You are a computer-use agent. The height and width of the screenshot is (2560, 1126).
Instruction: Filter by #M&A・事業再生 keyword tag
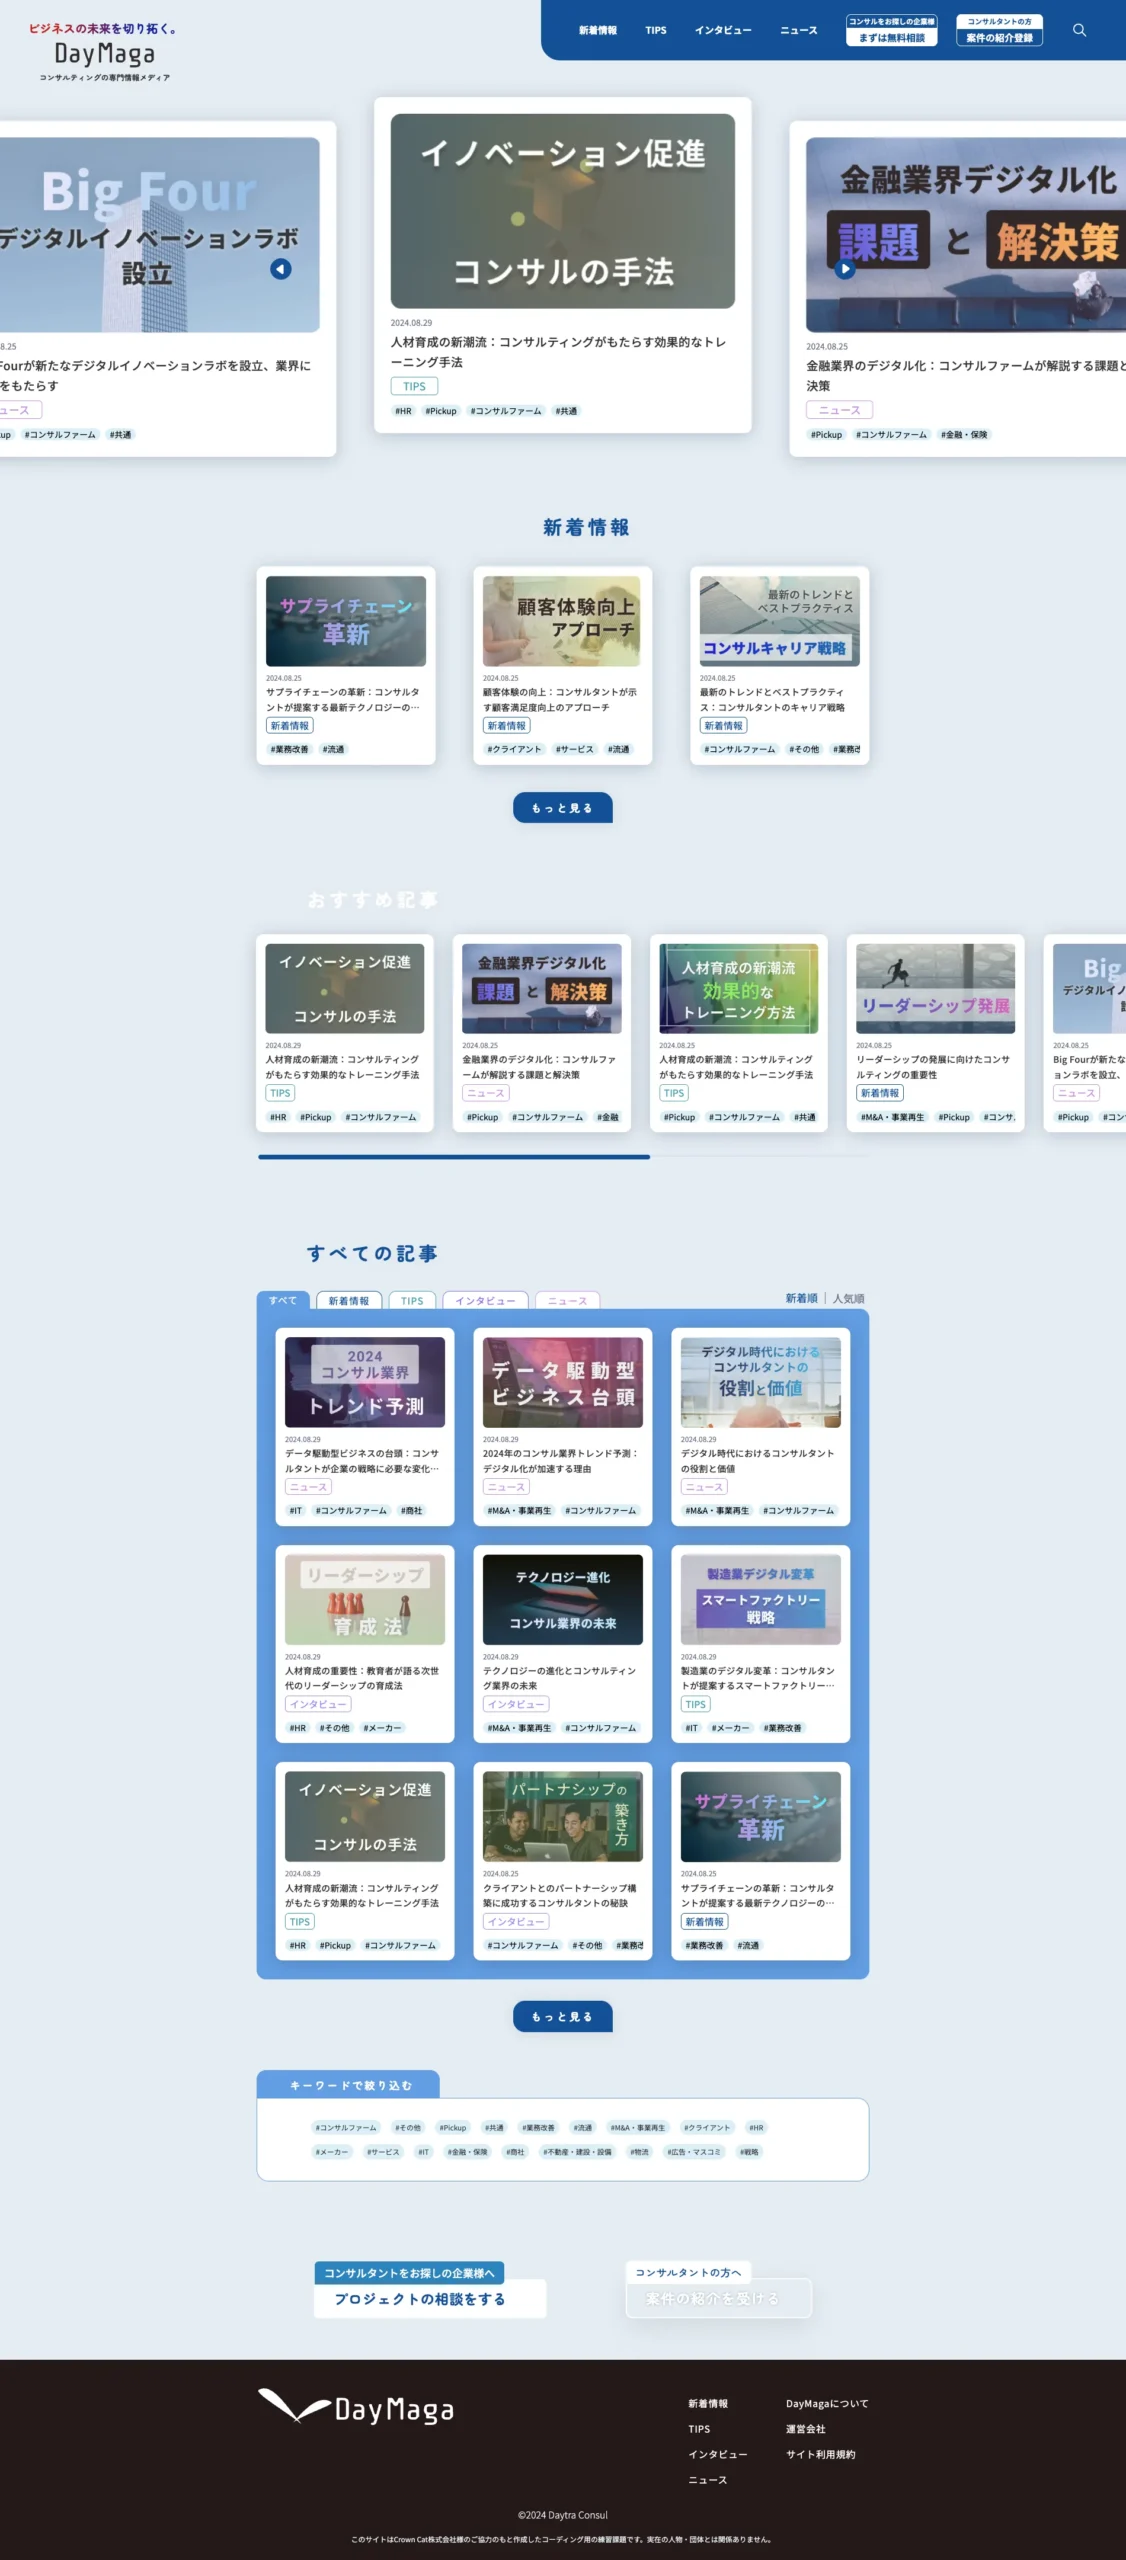point(637,2127)
